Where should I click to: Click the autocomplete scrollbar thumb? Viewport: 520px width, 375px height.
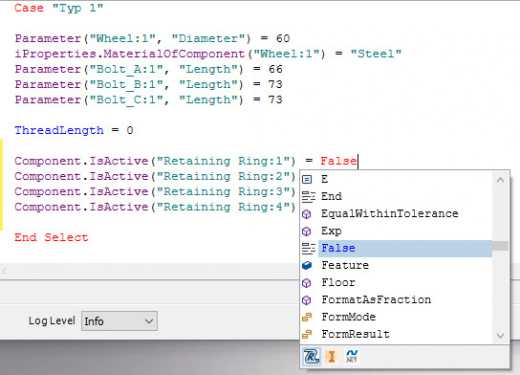click(500, 246)
